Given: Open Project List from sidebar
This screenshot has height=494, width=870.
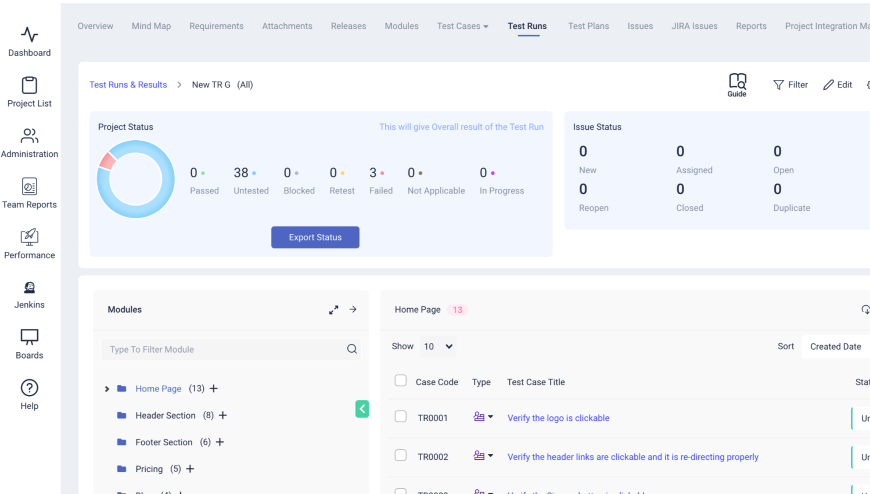Looking at the screenshot, I should coord(29,92).
